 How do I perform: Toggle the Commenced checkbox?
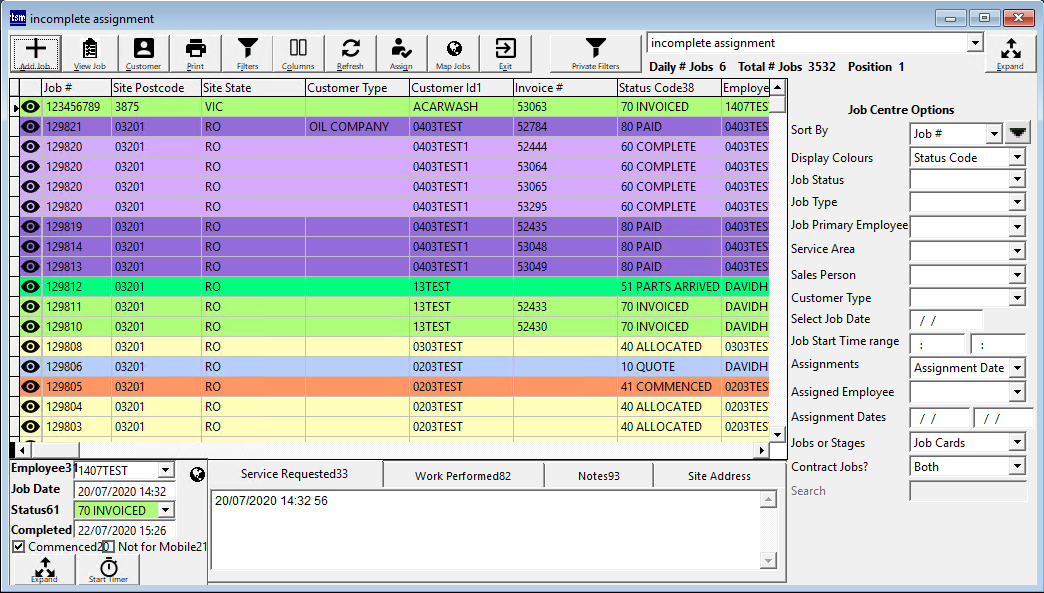click(x=19, y=547)
